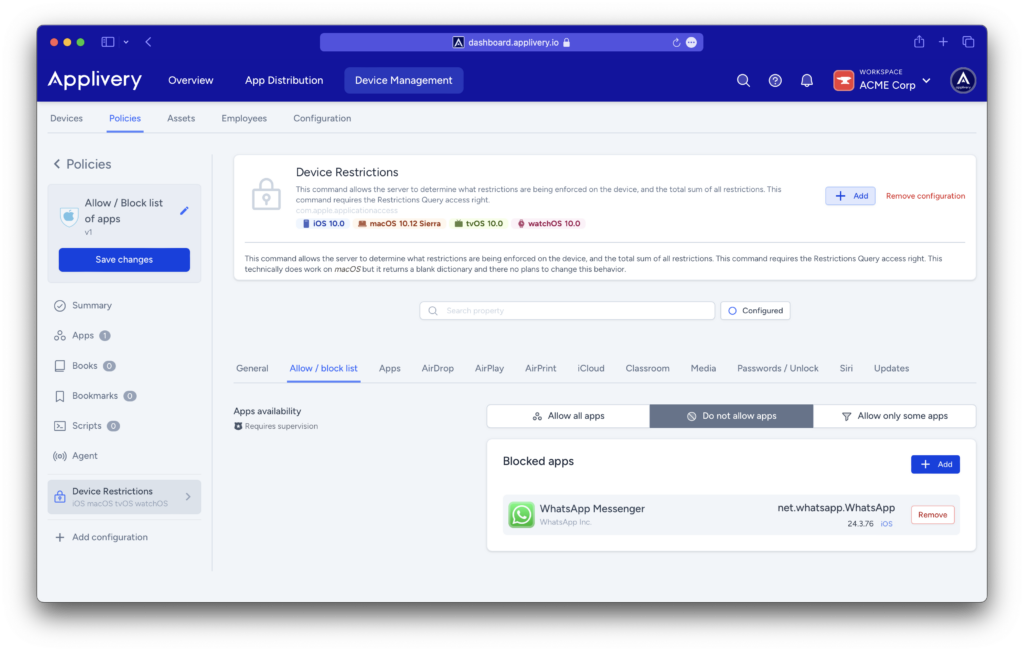Image resolution: width=1024 pixels, height=651 pixels.
Task: Open the iCloud restrictions tab
Action: [x=590, y=368]
